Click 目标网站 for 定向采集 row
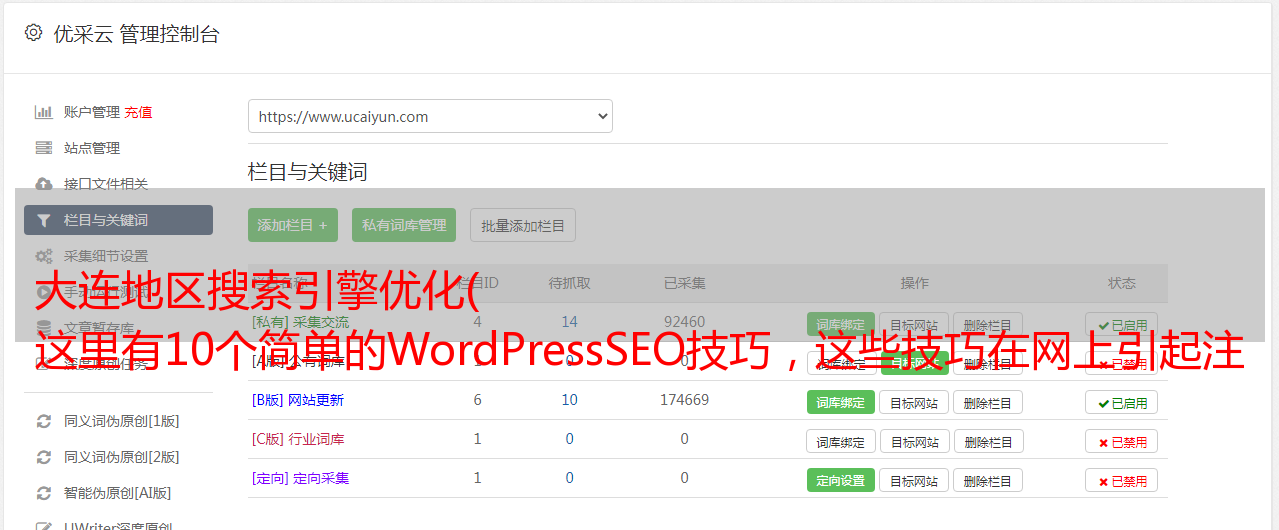 (914, 480)
